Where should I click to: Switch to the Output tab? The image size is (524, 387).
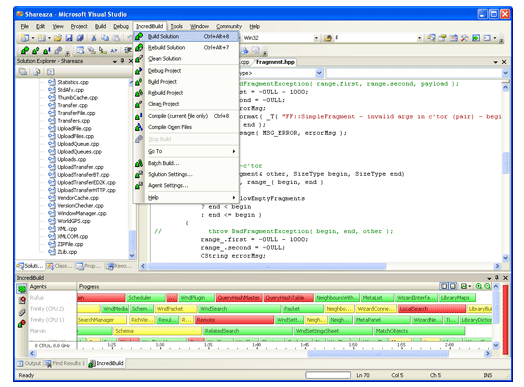[29, 363]
